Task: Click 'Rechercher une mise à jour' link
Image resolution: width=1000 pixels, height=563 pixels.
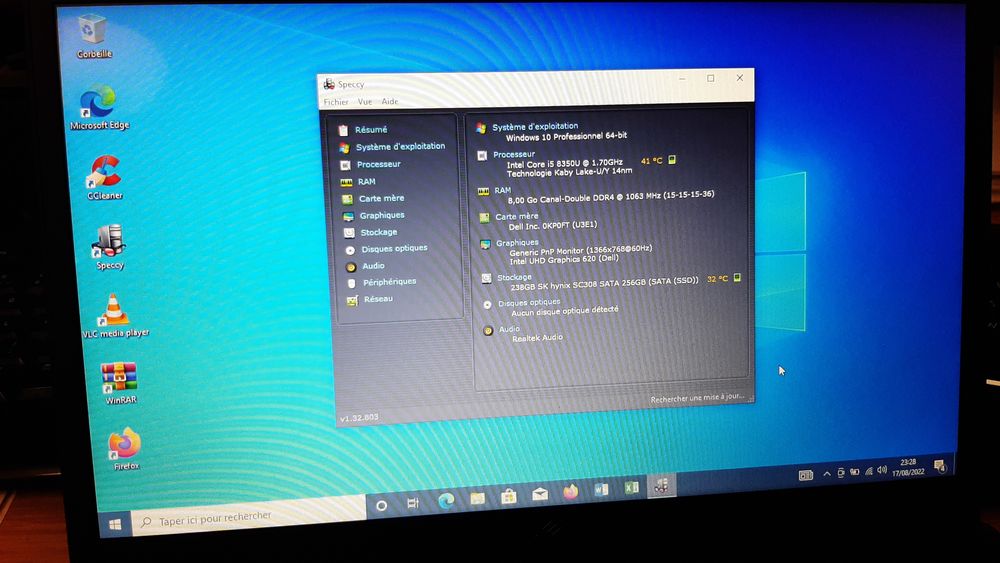Action: [x=697, y=398]
